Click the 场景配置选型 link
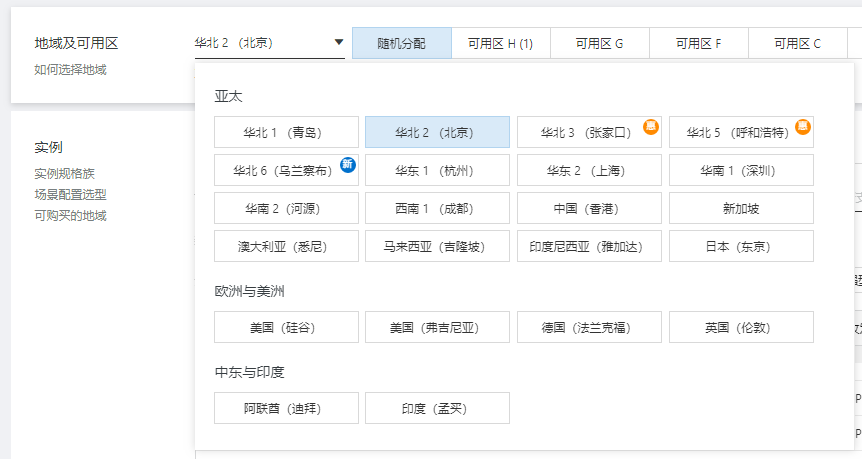The height and width of the screenshot is (459, 862). point(70,194)
